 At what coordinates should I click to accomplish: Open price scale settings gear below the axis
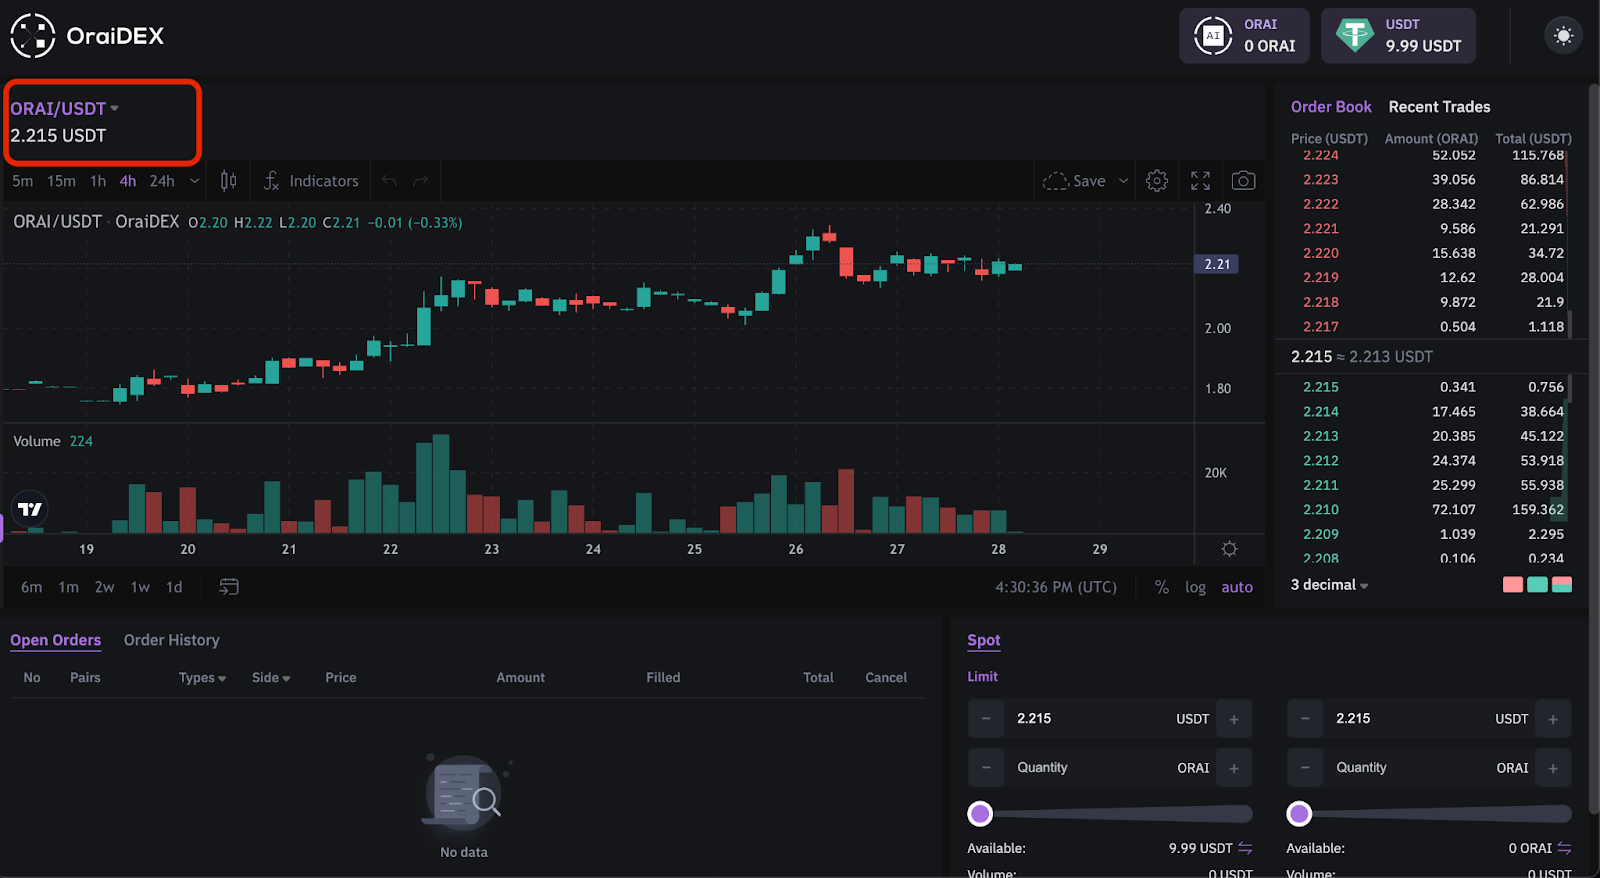[x=1230, y=549]
